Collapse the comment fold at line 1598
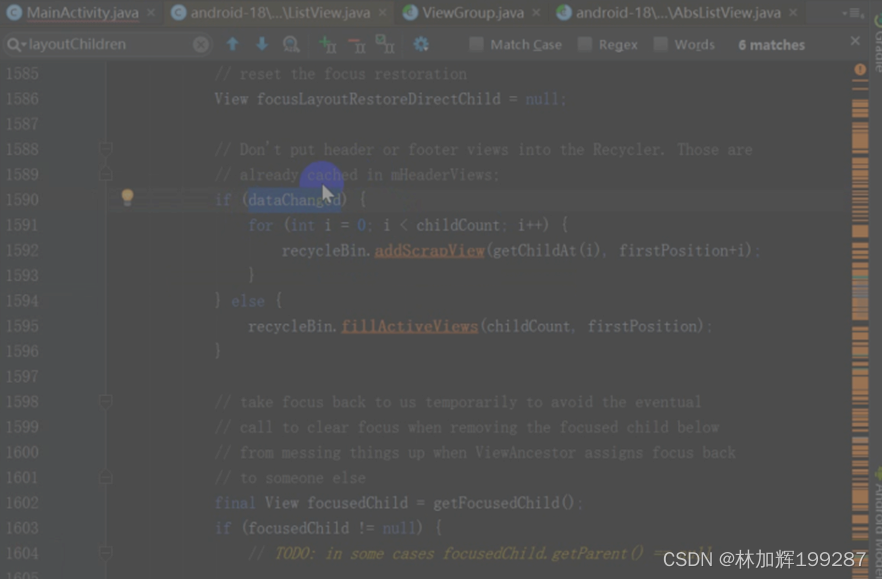Viewport: 882px width, 579px height. pyautogui.click(x=105, y=401)
